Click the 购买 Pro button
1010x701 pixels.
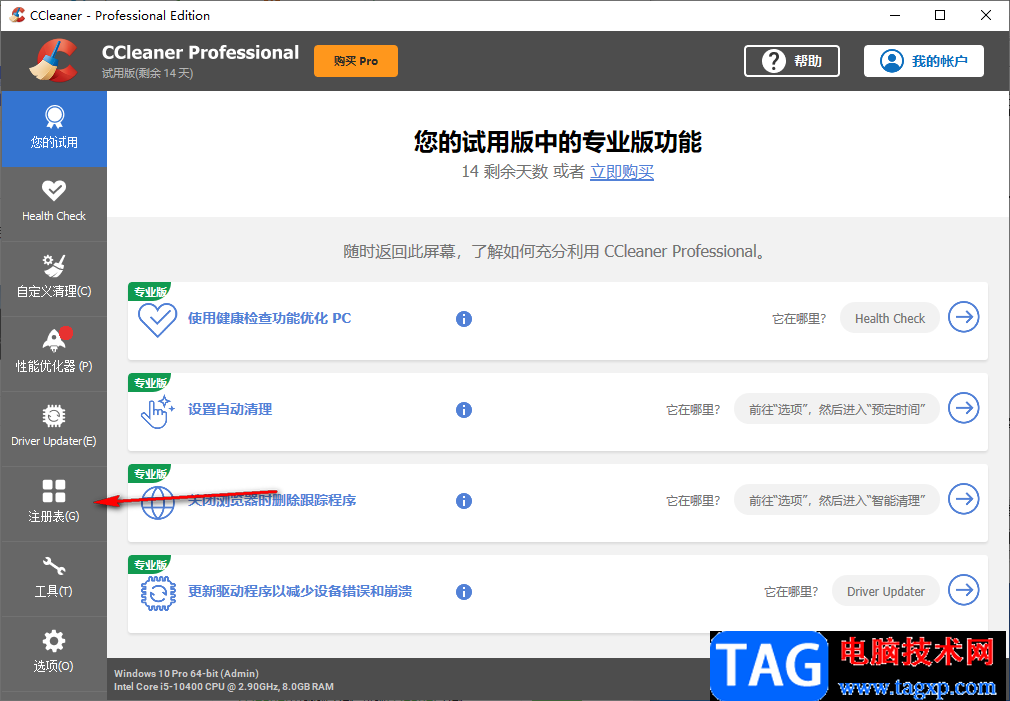coord(355,60)
